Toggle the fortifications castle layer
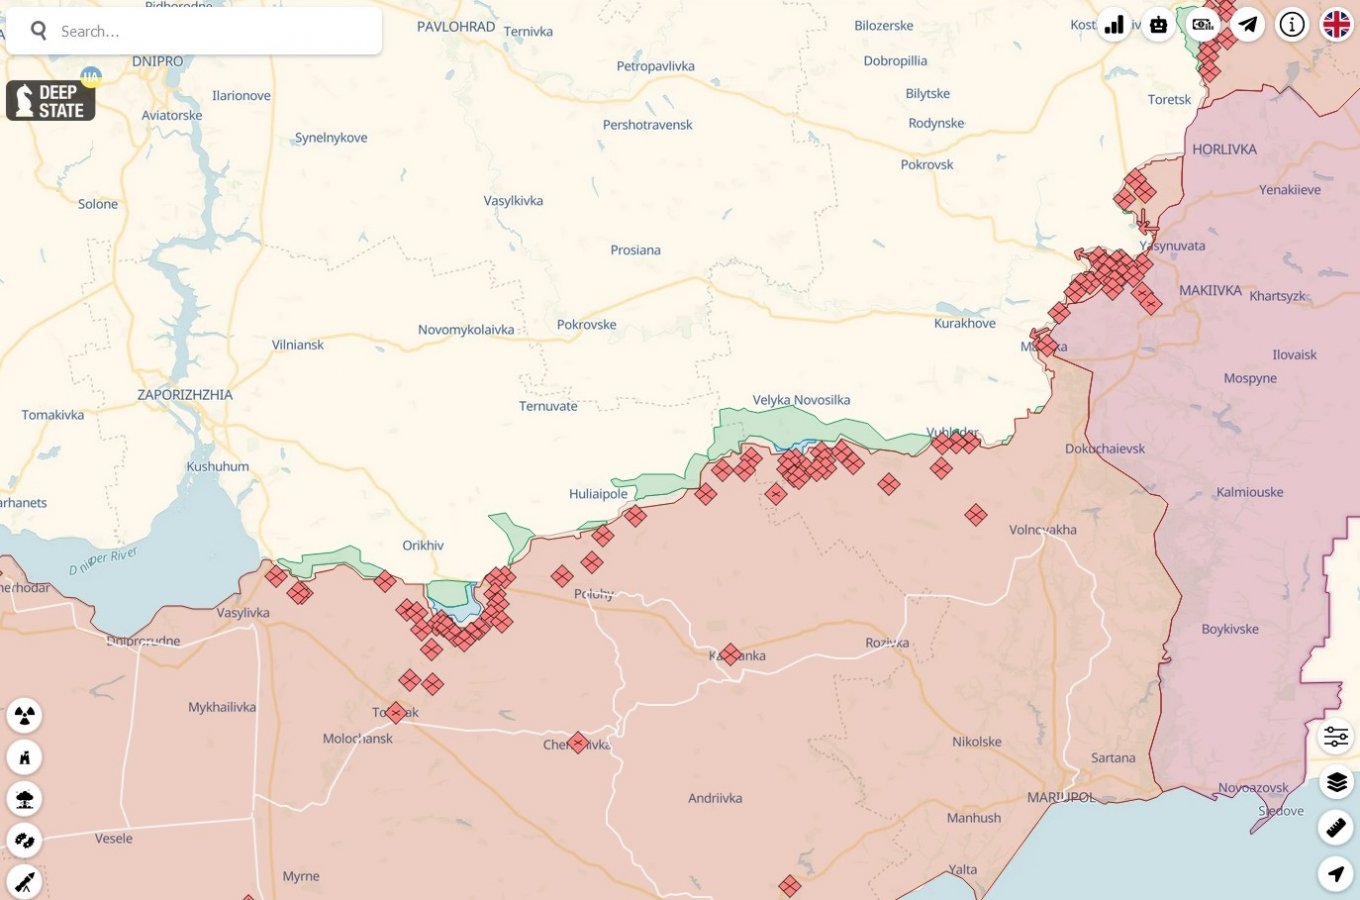Image resolution: width=1360 pixels, height=900 pixels. pyautogui.click(x=25, y=757)
